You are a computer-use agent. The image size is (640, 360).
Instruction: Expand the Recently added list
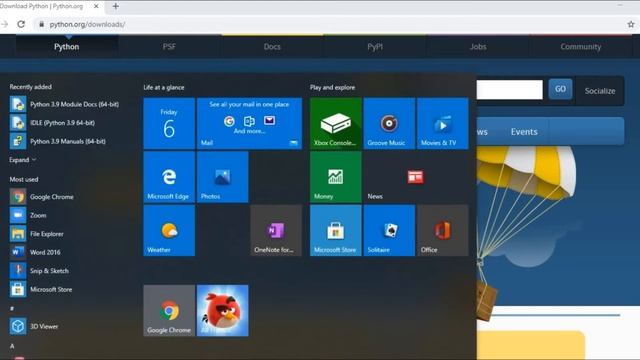pyautogui.click(x=23, y=160)
